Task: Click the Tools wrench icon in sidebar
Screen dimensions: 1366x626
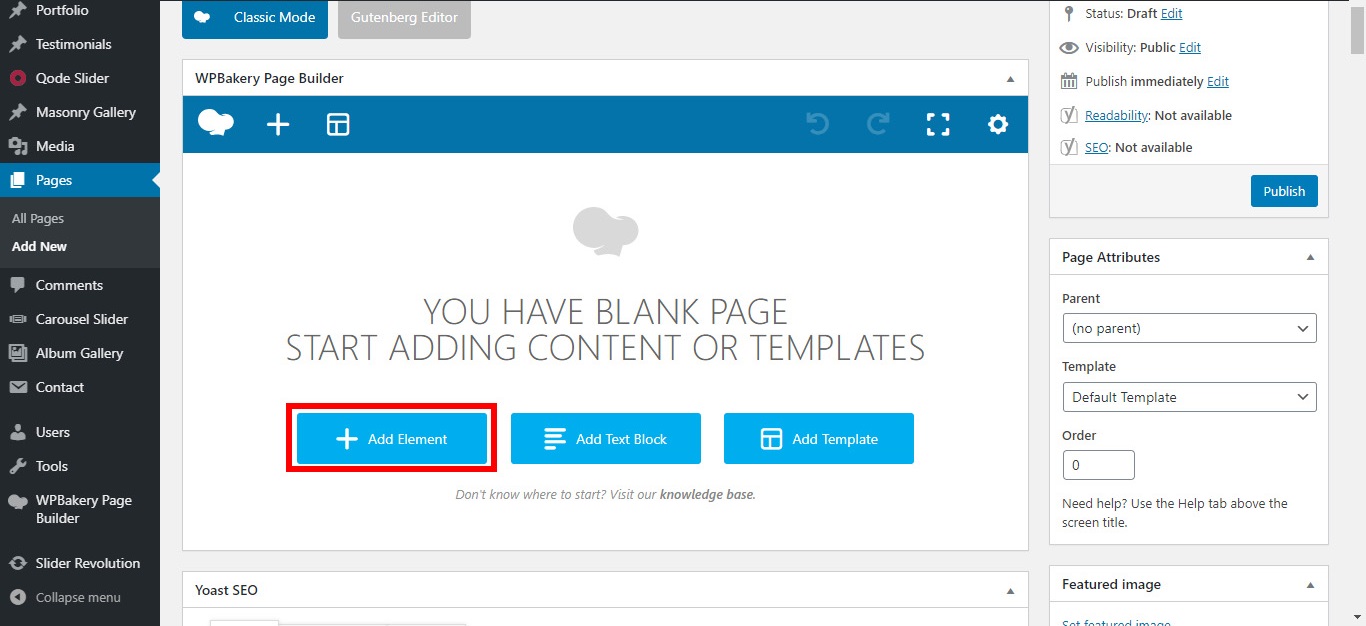Action: click(17, 466)
